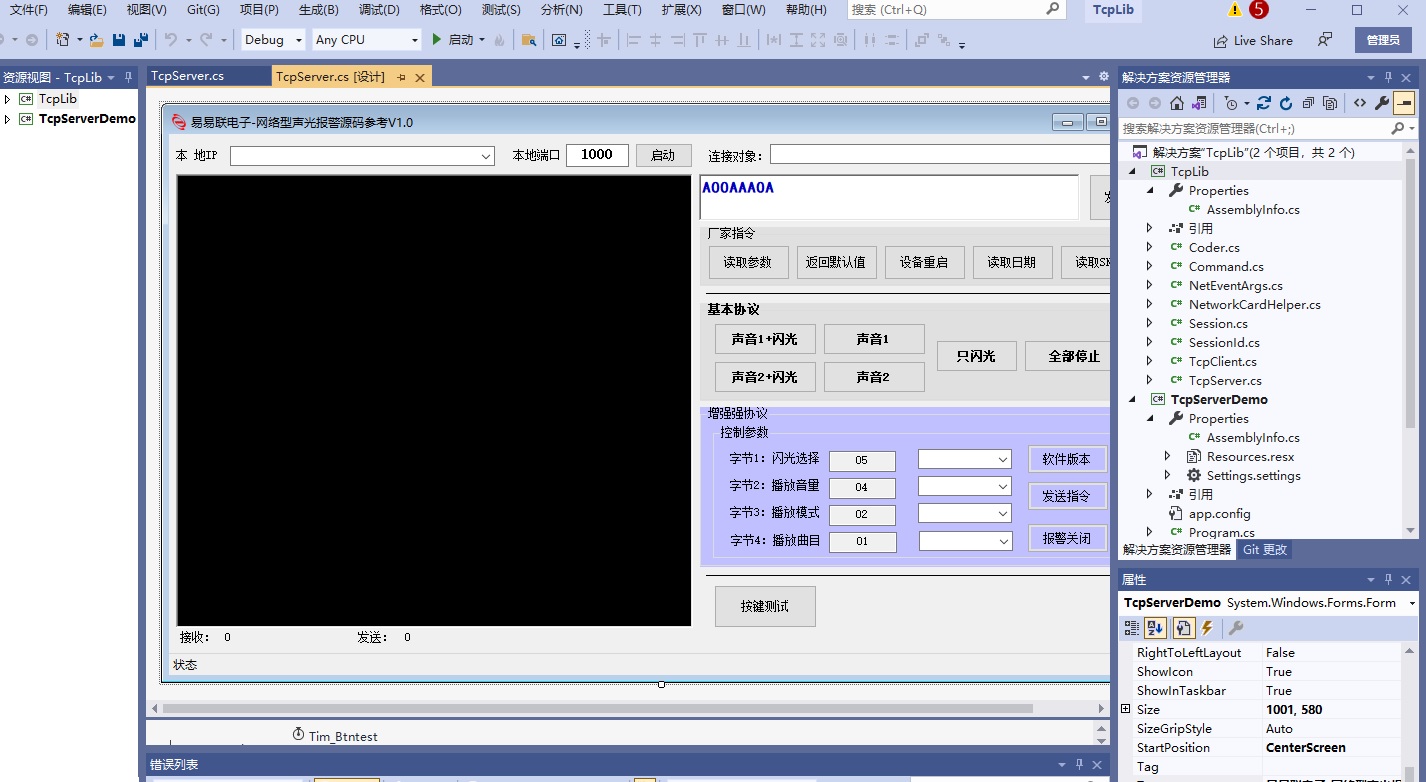Click the Live Share button
The image size is (1426, 782).
pyautogui.click(x=1253, y=41)
